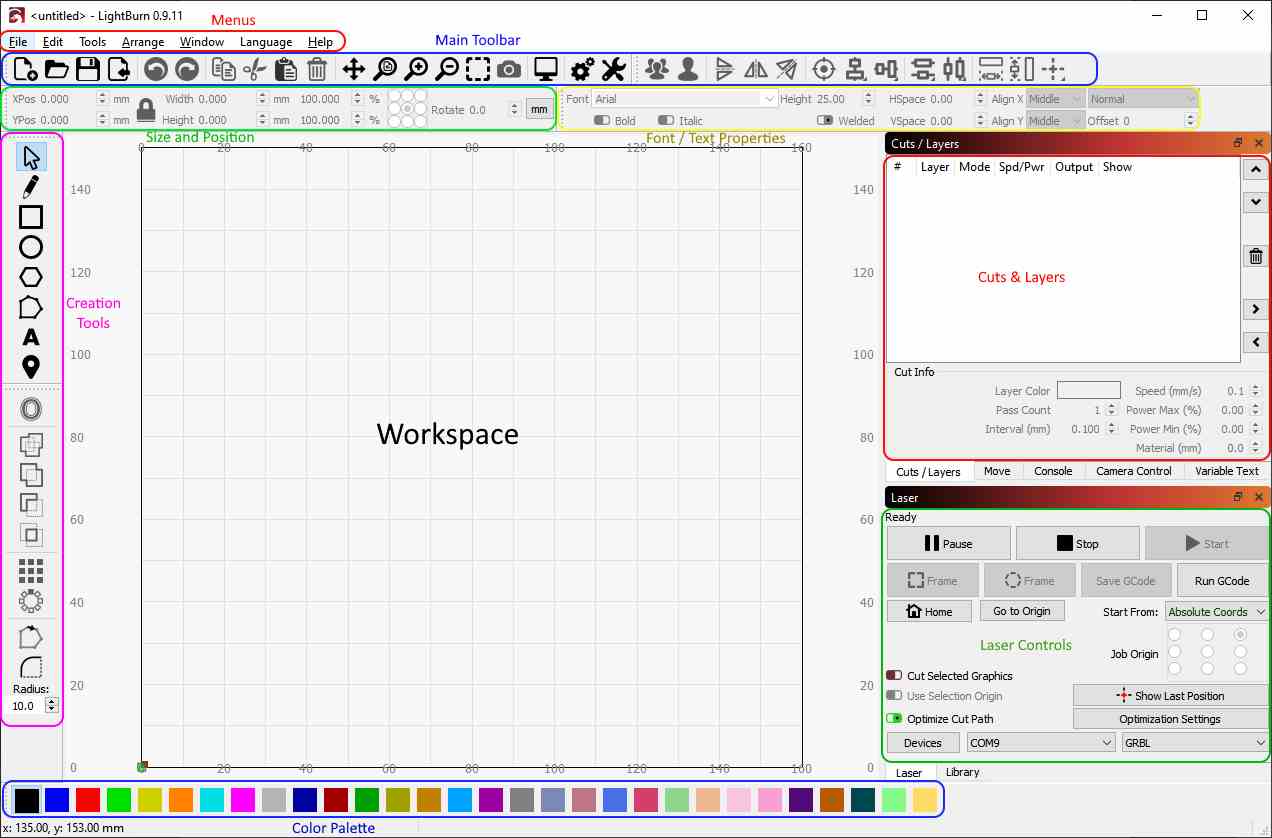Select the Ellipse creation tool
Viewport: 1272px width, 838px height.
click(31, 247)
